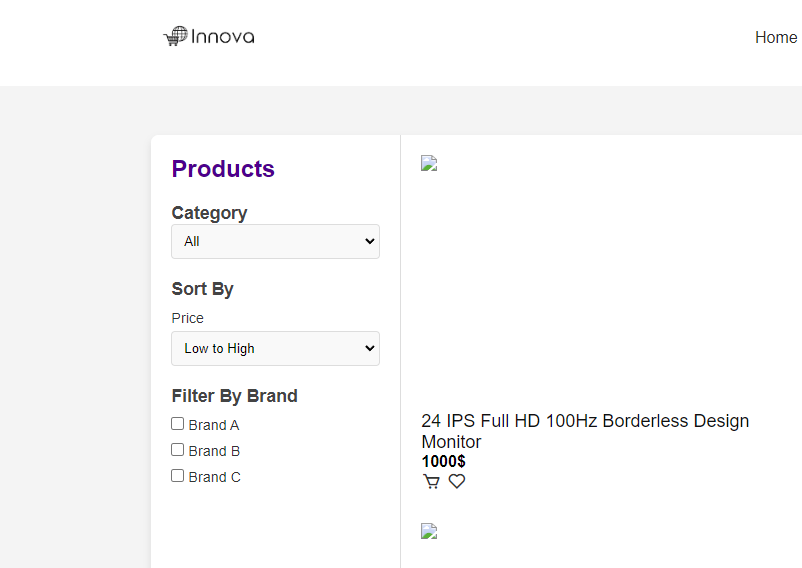
Task: Enable the Brand C brand filter
Action: [178, 476]
